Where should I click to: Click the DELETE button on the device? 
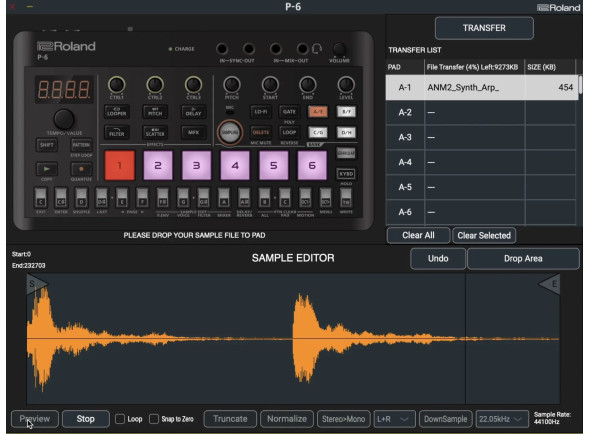click(261, 132)
